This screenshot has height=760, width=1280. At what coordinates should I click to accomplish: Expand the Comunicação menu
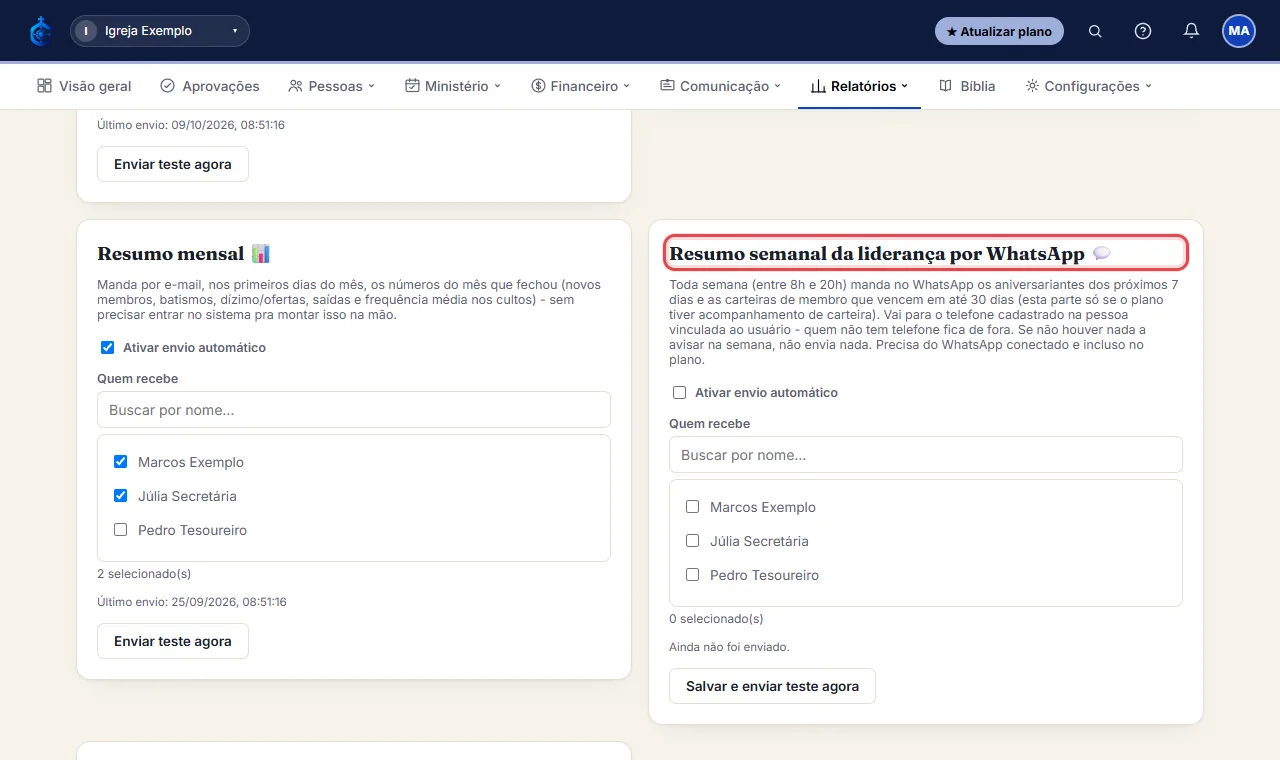[720, 86]
